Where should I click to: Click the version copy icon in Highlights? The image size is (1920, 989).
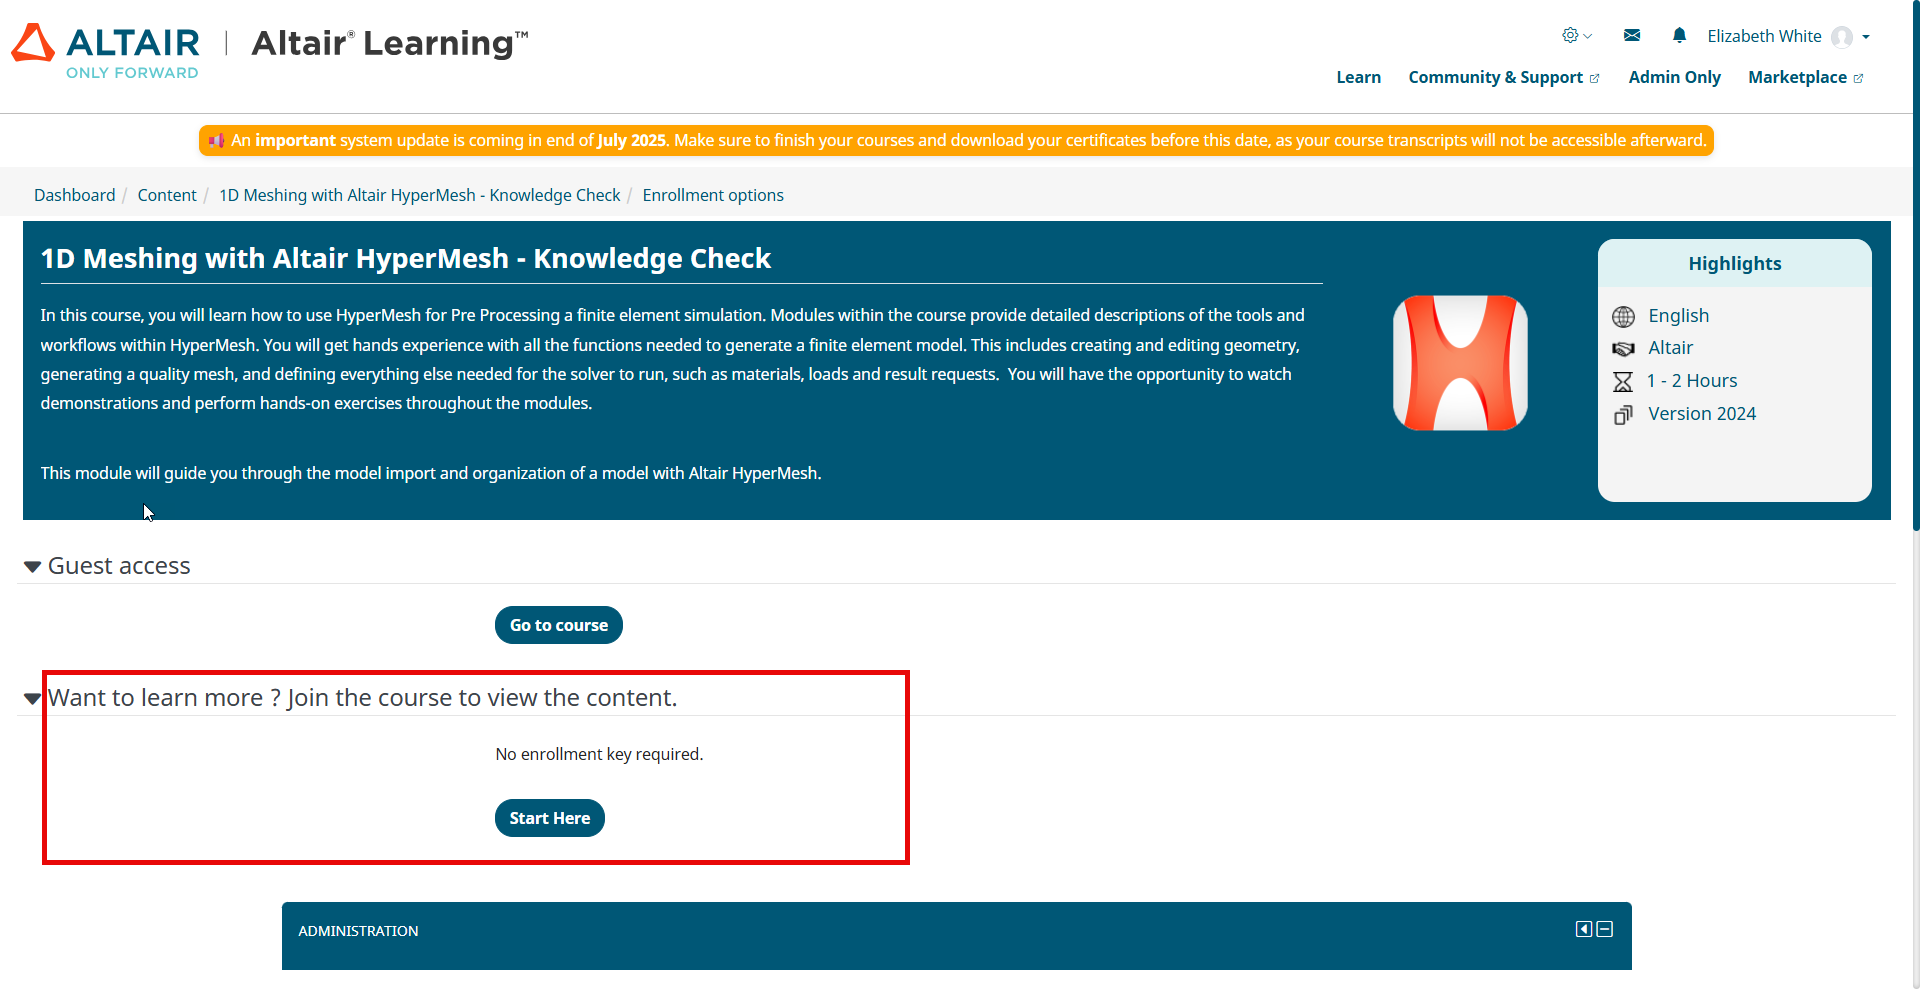tap(1623, 415)
